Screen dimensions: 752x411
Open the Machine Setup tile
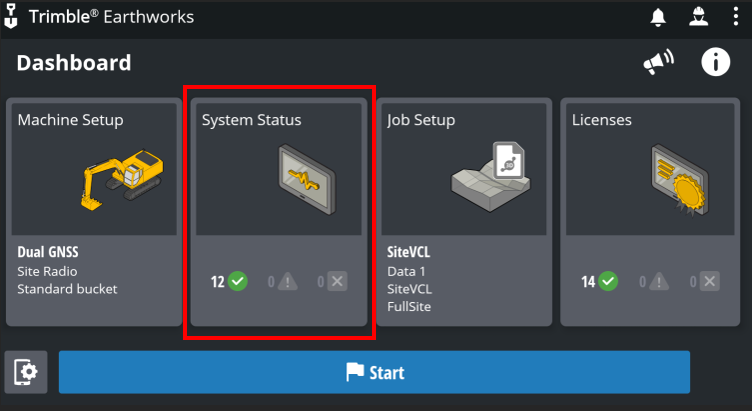click(x=94, y=212)
